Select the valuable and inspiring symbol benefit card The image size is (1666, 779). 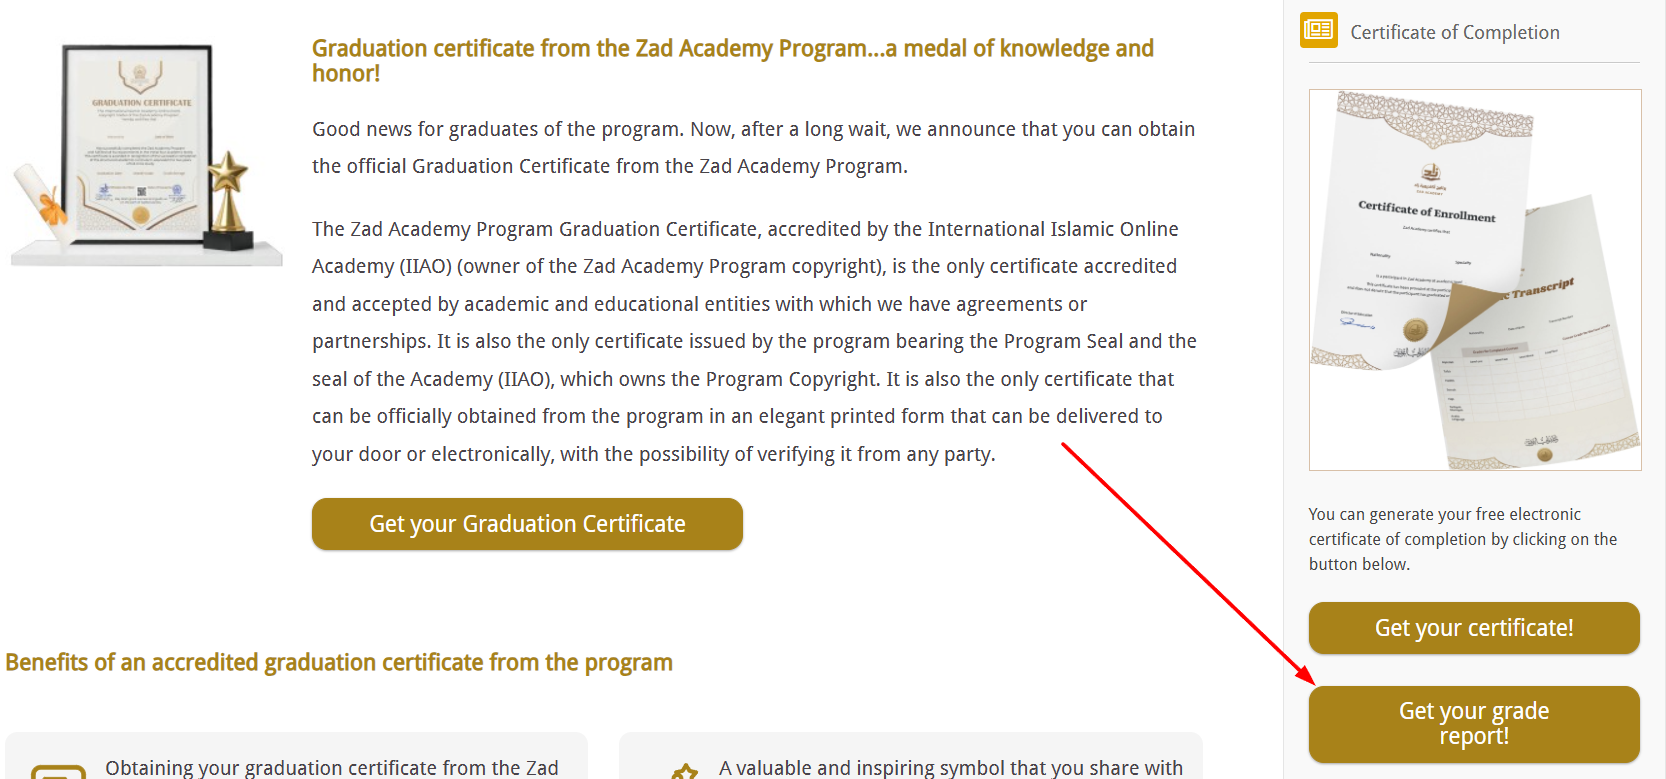(910, 760)
